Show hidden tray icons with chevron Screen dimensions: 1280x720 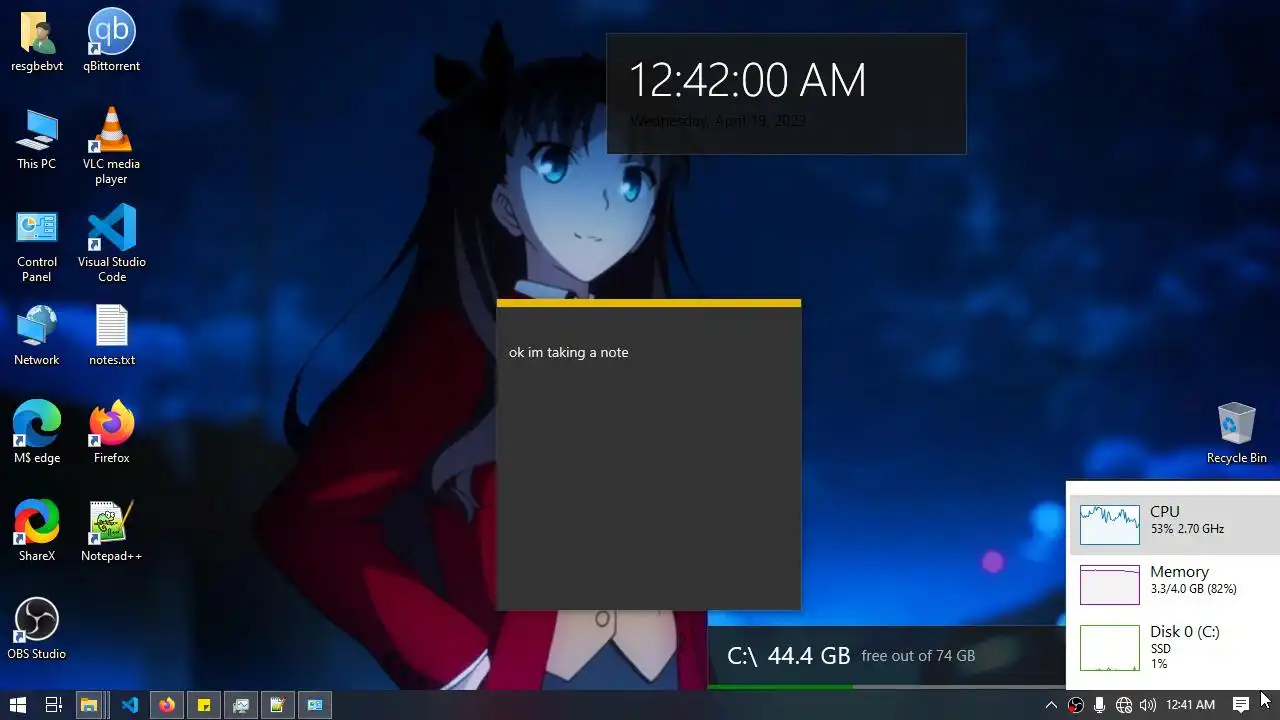click(x=1051, y=705)
